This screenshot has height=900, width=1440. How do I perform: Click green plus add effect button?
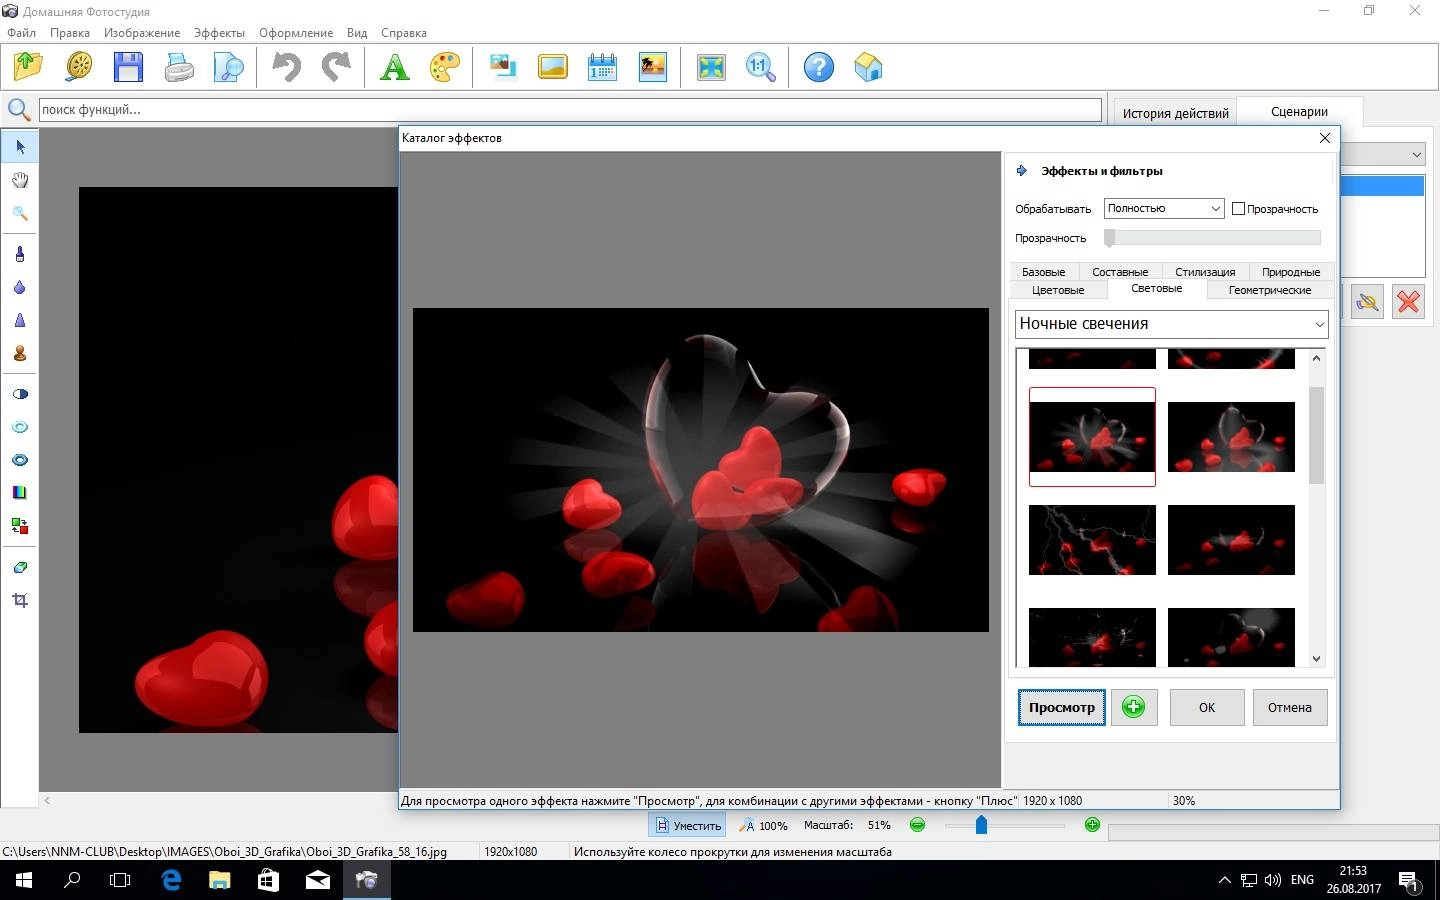1133,707
